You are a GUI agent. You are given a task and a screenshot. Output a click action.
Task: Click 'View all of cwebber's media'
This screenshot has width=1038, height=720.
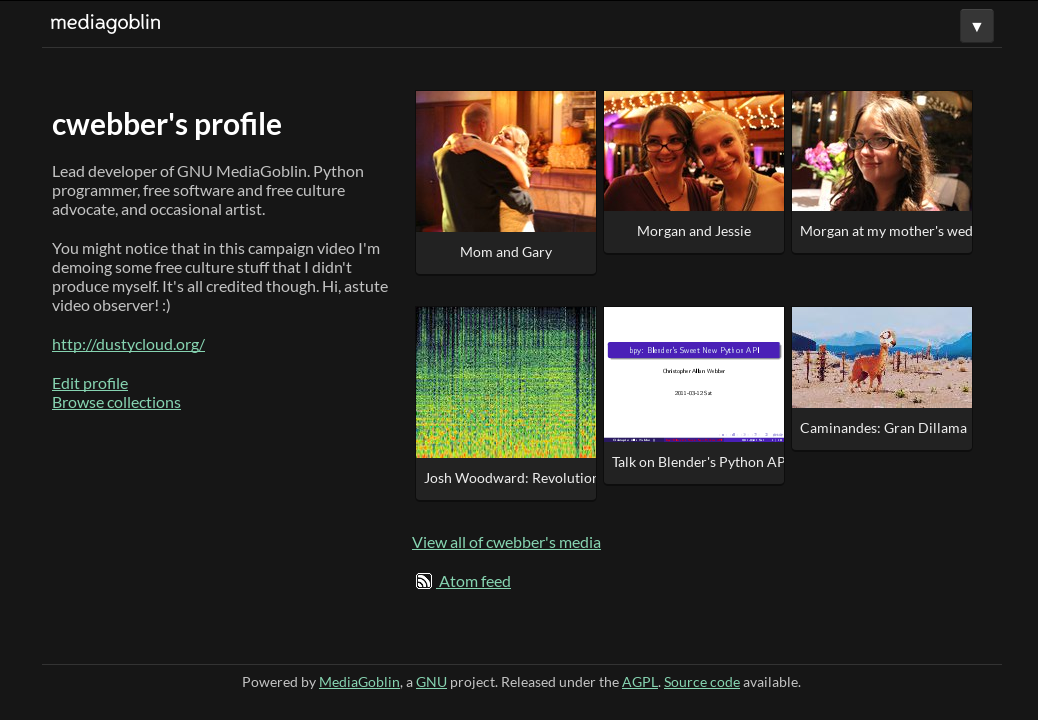point(506,542)
